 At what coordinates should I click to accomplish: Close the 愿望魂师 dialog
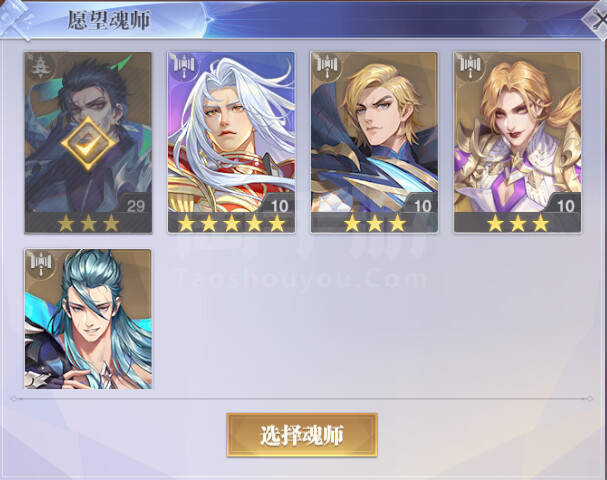[x=597, y=18]
